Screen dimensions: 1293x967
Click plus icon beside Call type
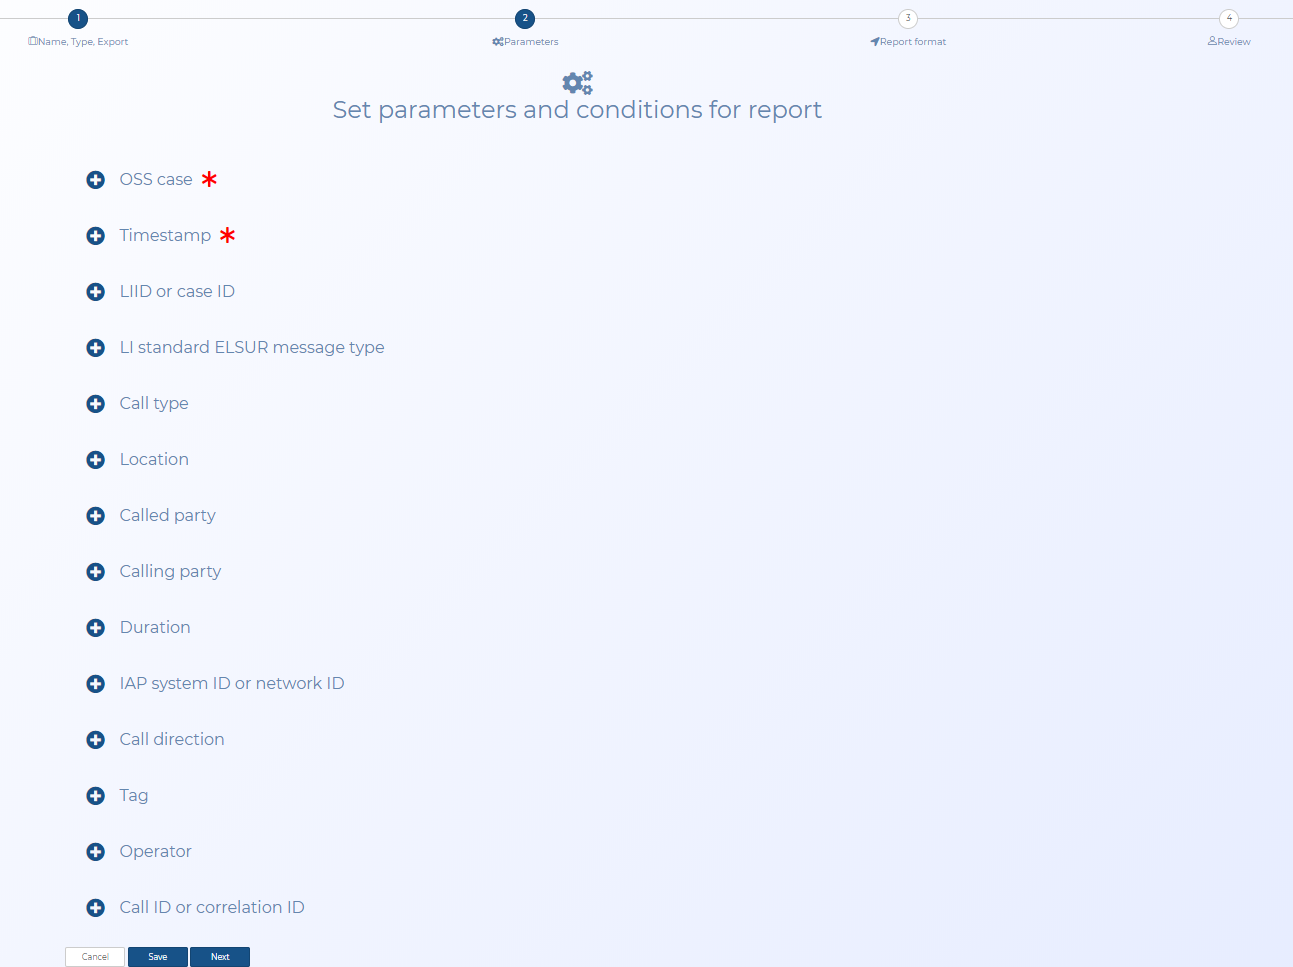point(96,404)
